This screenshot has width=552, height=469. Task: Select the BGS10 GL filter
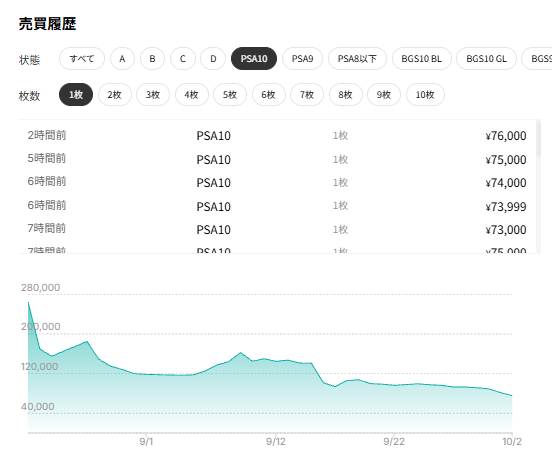click(487, 59)
